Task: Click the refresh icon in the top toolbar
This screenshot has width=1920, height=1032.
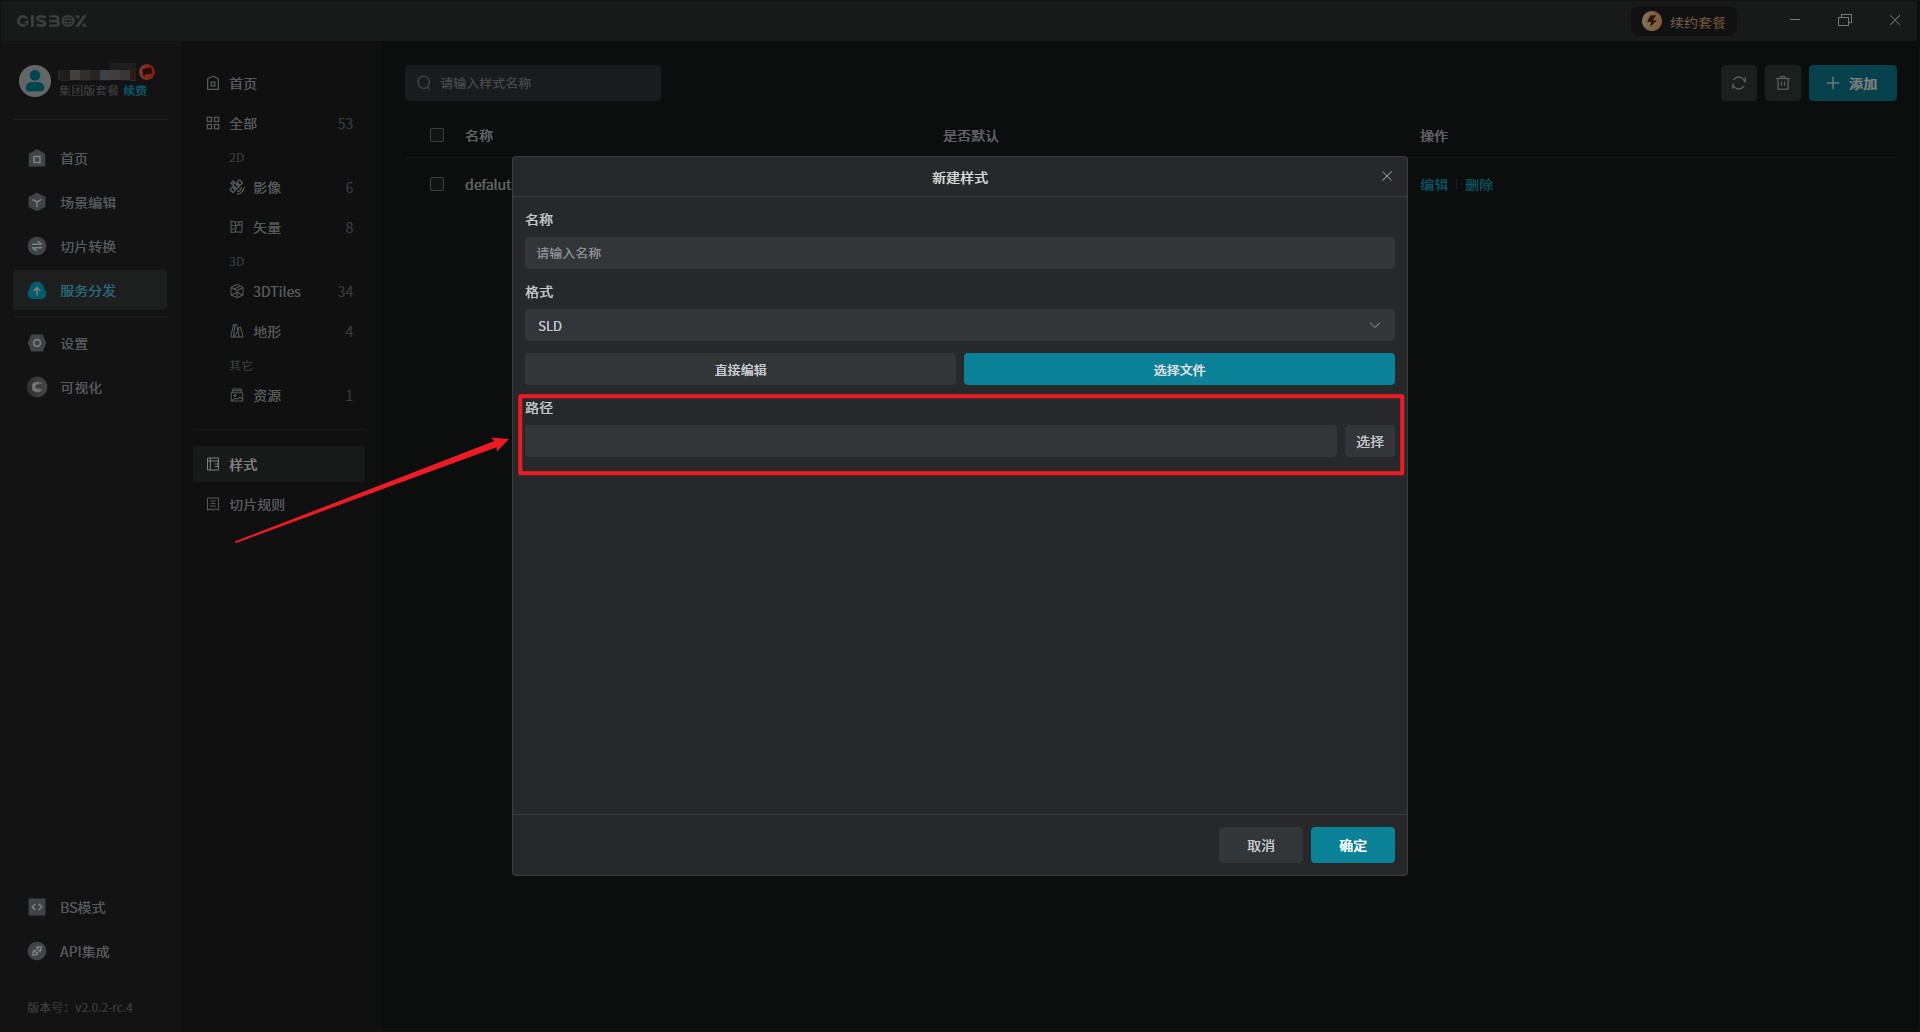Action: (1738, 83)
